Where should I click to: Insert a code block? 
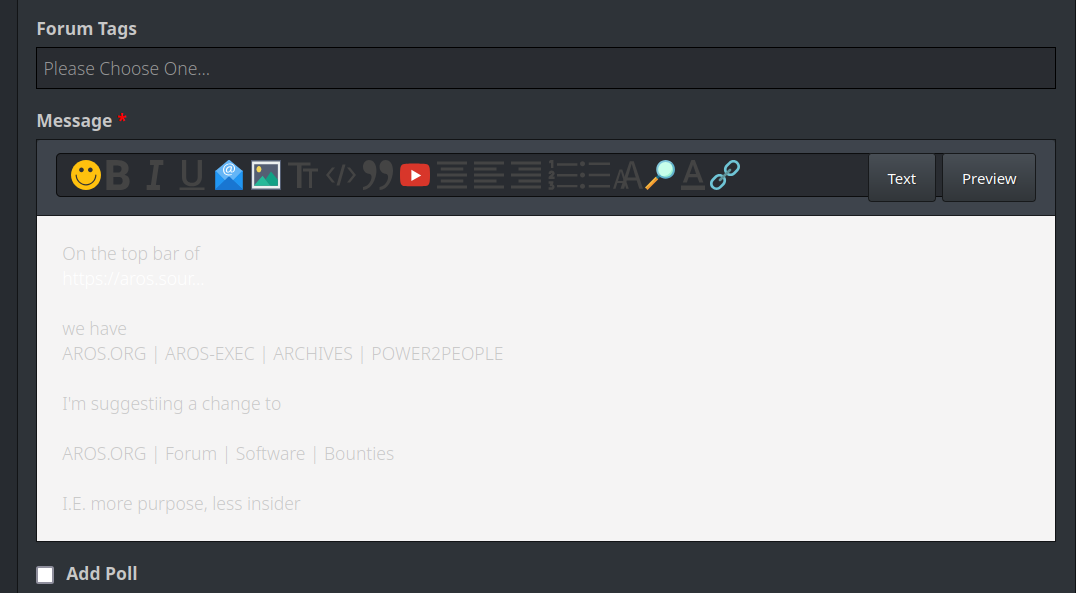(341, 176)
